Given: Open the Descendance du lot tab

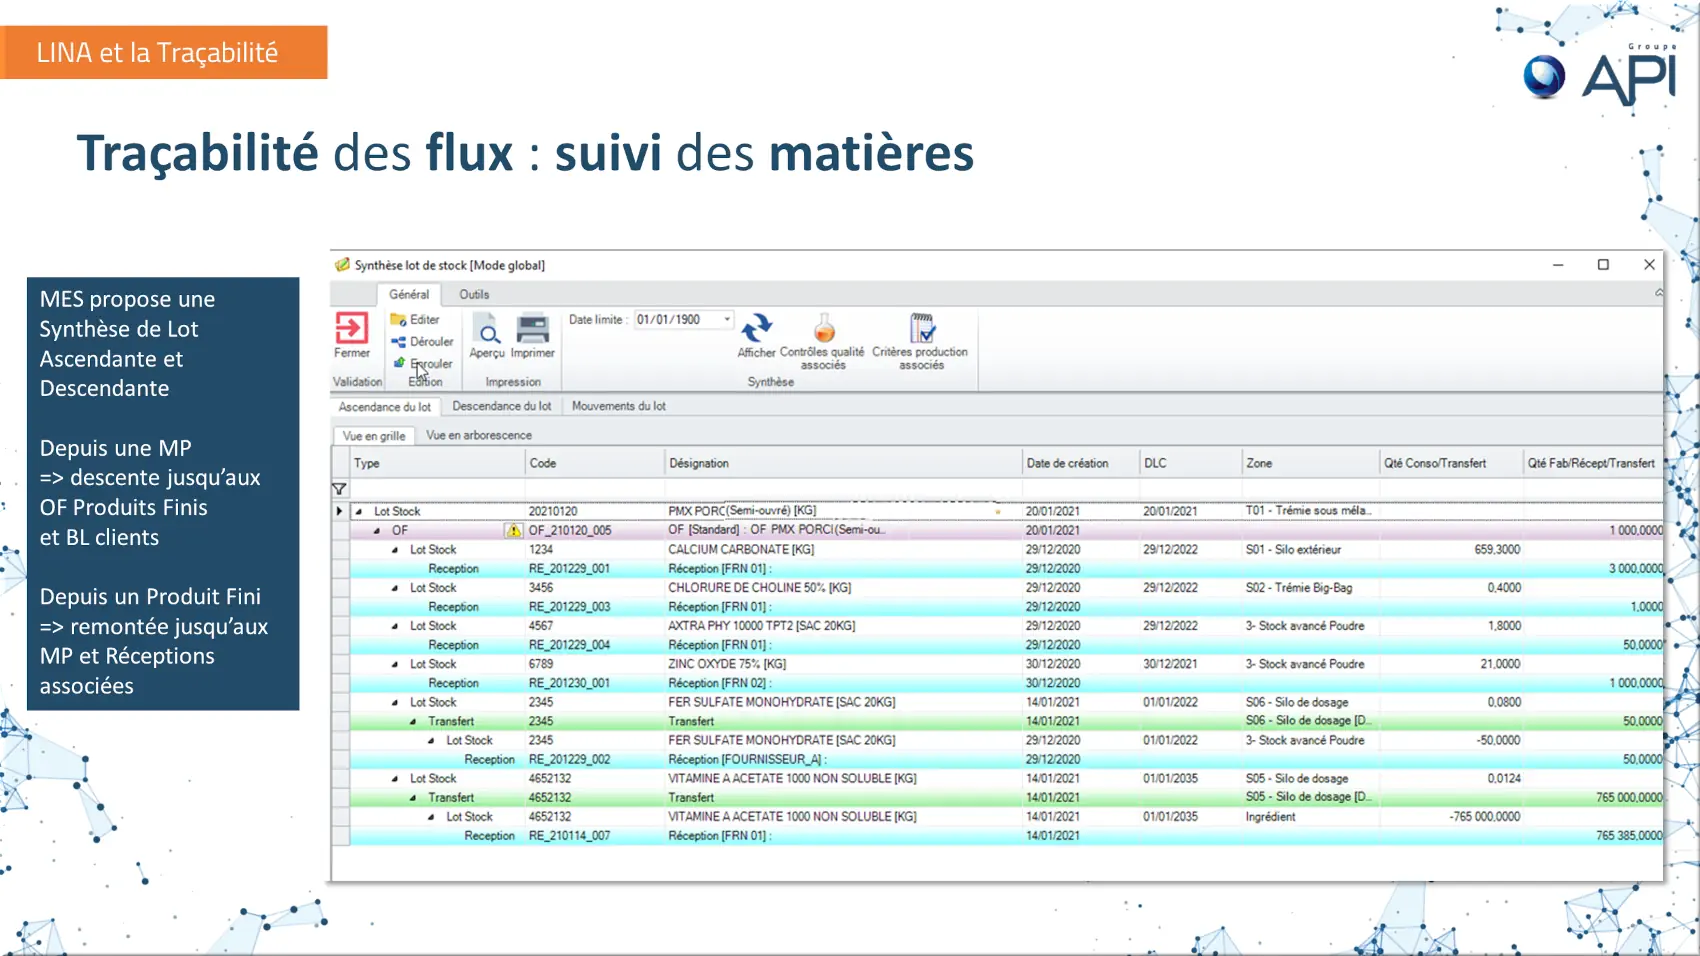Looking at the screenshot, I should (501, 406).
